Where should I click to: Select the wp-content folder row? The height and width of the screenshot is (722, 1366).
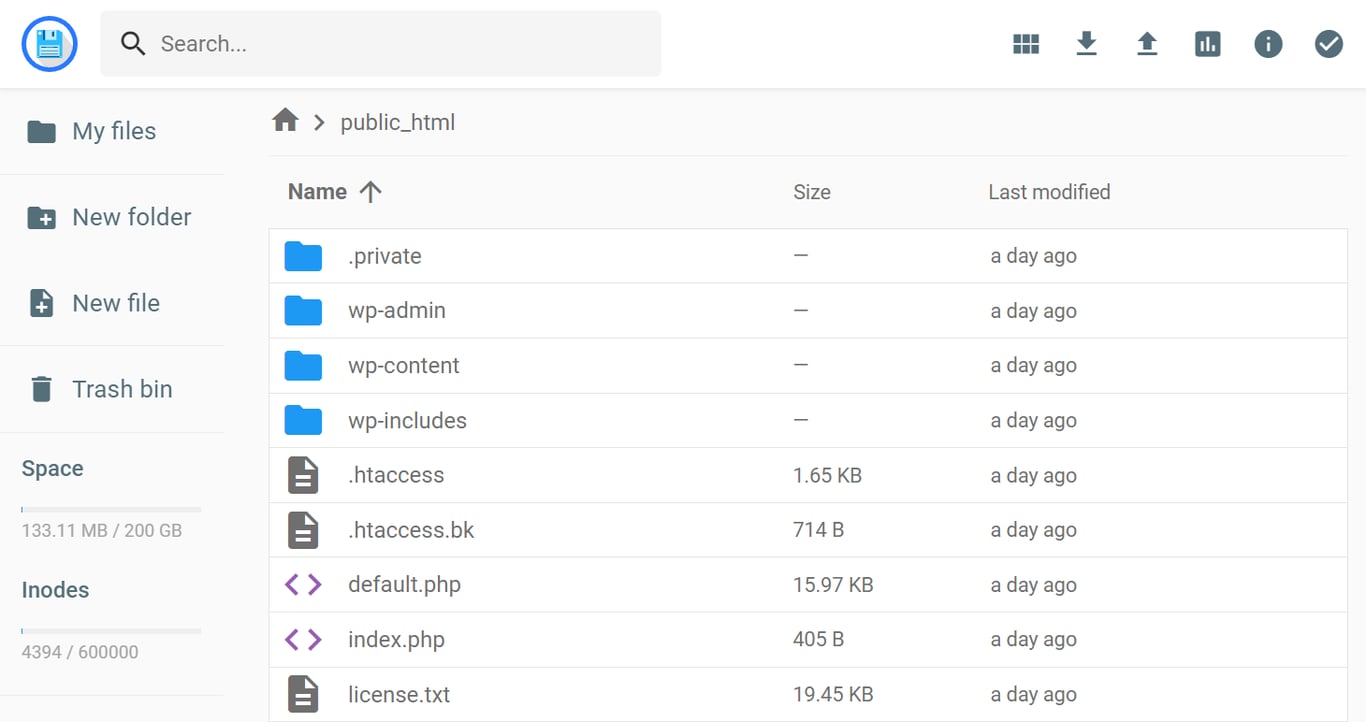[404, 365]
